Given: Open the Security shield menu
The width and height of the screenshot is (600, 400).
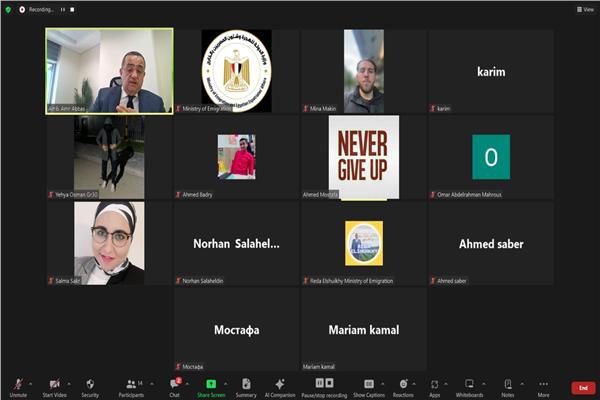Looking at the screenshot, I should click(90, 387).
